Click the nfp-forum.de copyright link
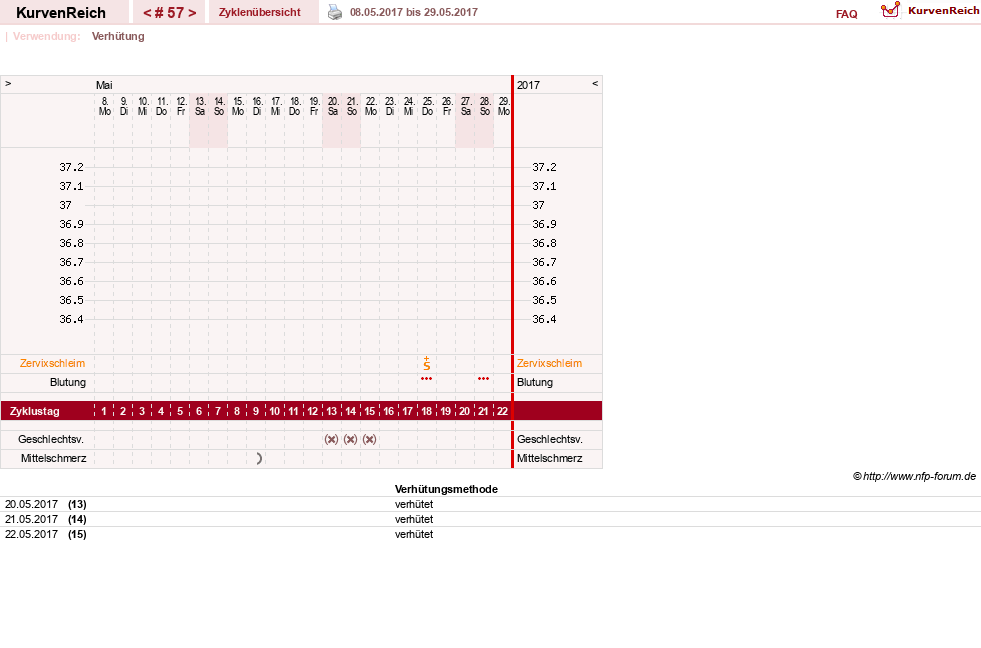This screenshot has height=648, width=981. coord(914,477)
